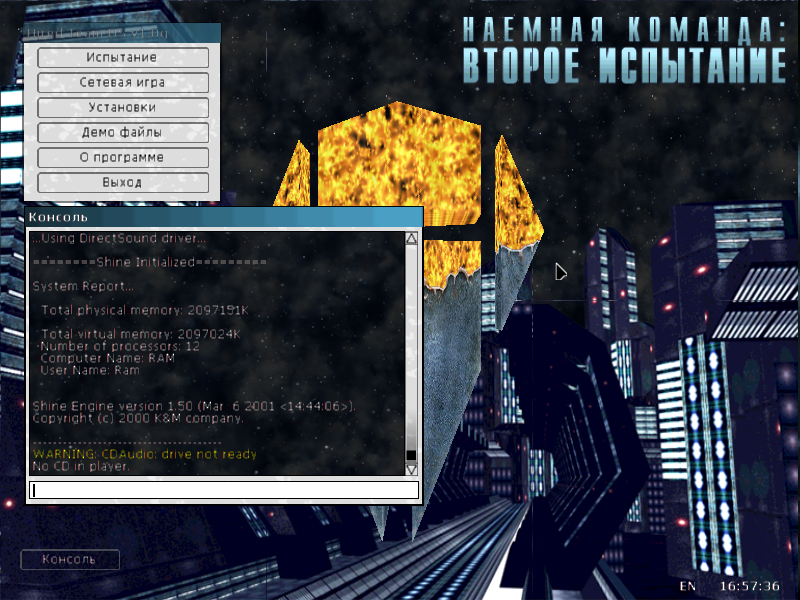Click the main menu window title bar

pyautogui.click(x=122, y=33)
